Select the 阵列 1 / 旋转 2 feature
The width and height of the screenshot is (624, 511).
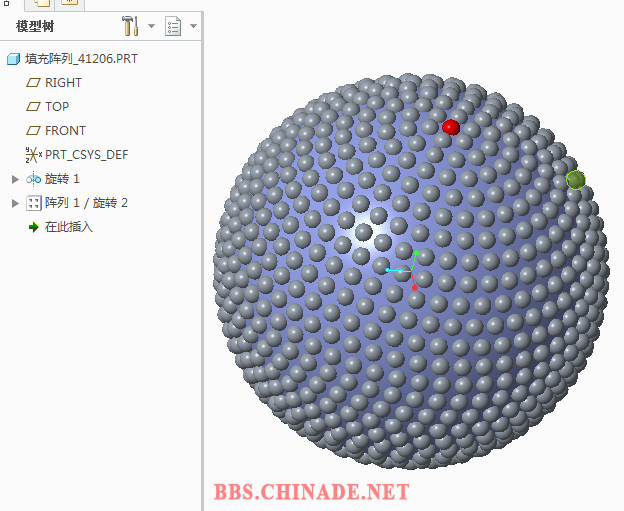click(86, 203)
